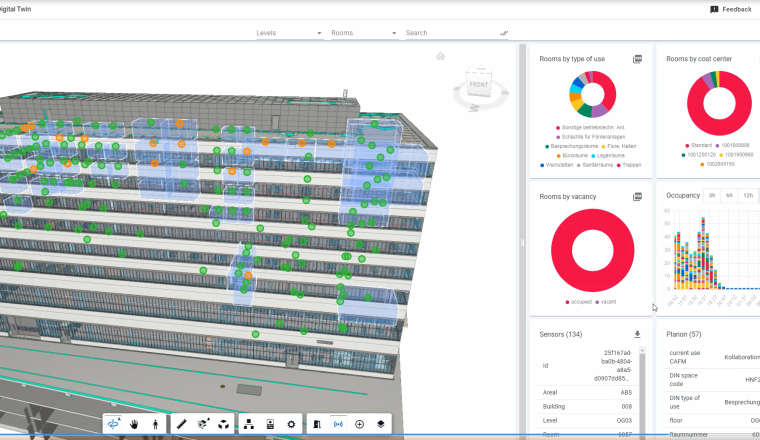Toggle 'occupied' legend entry in vacancy chart

pyautogui.click(x=582, y=301)
